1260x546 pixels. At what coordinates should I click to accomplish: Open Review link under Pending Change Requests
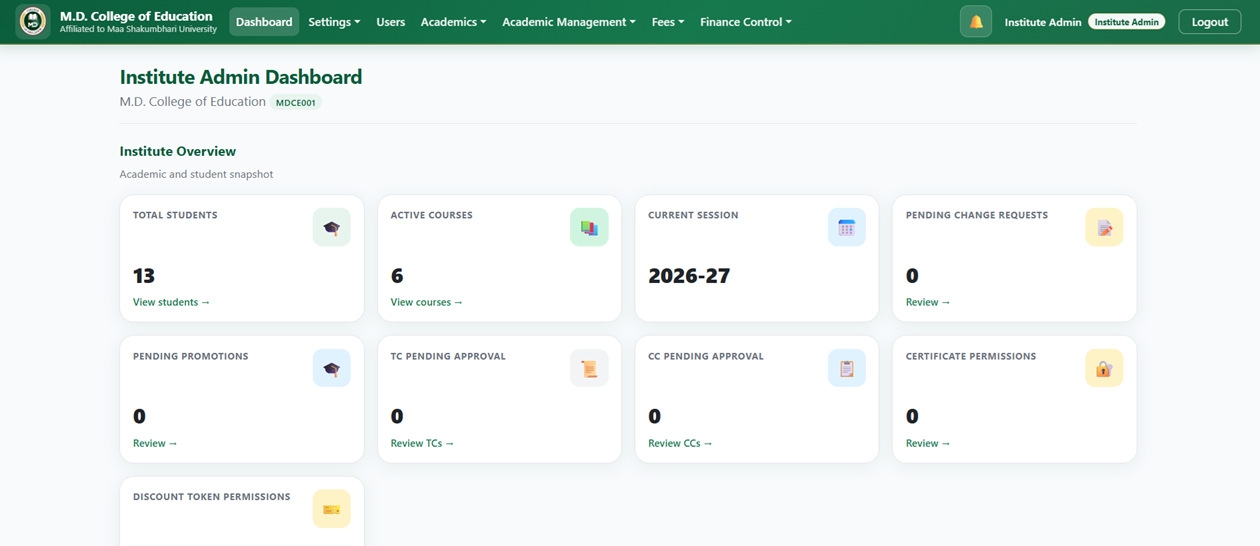point(928,302)
